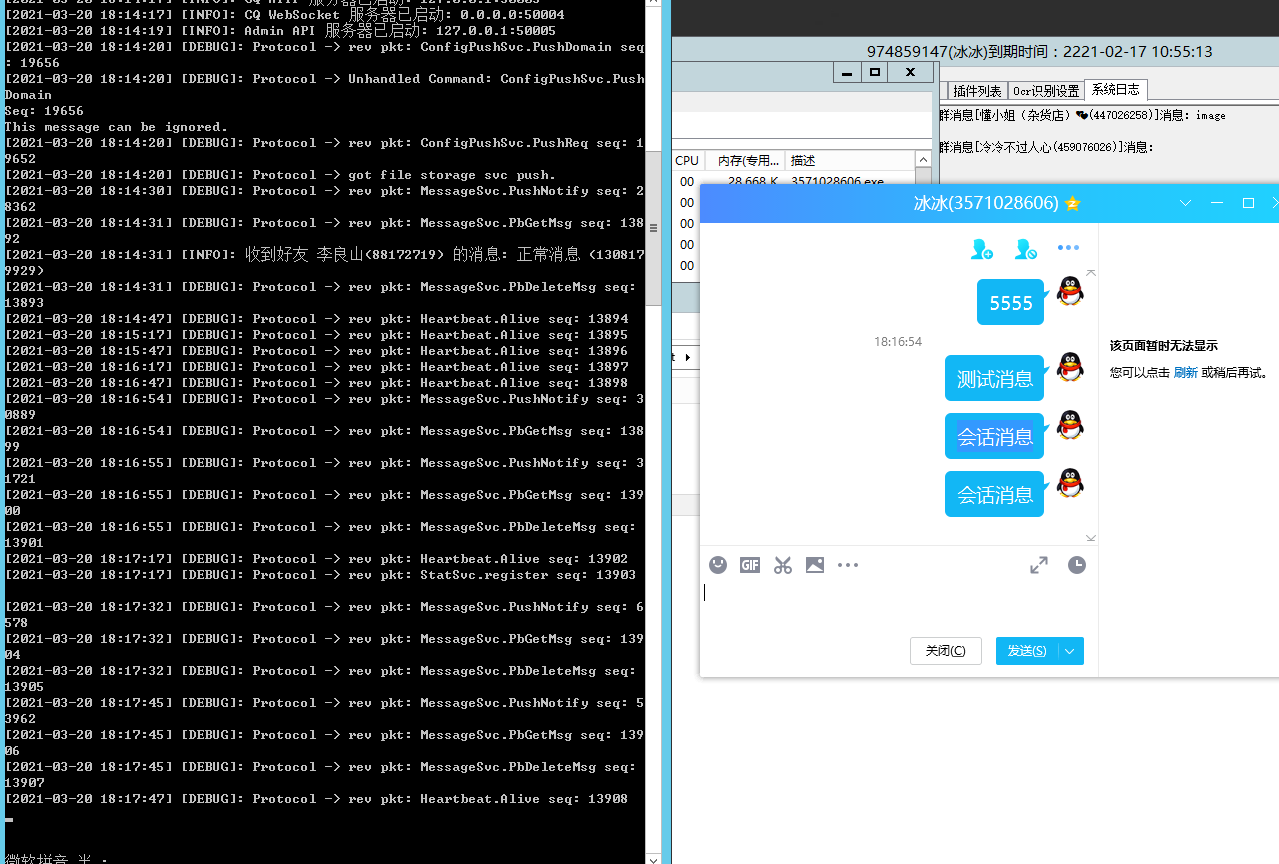The height and width of the screenshot is (864, 1279).
Task: Show more tools in the input toolbar
Action: pyautogui.click(x=848, y=565)
